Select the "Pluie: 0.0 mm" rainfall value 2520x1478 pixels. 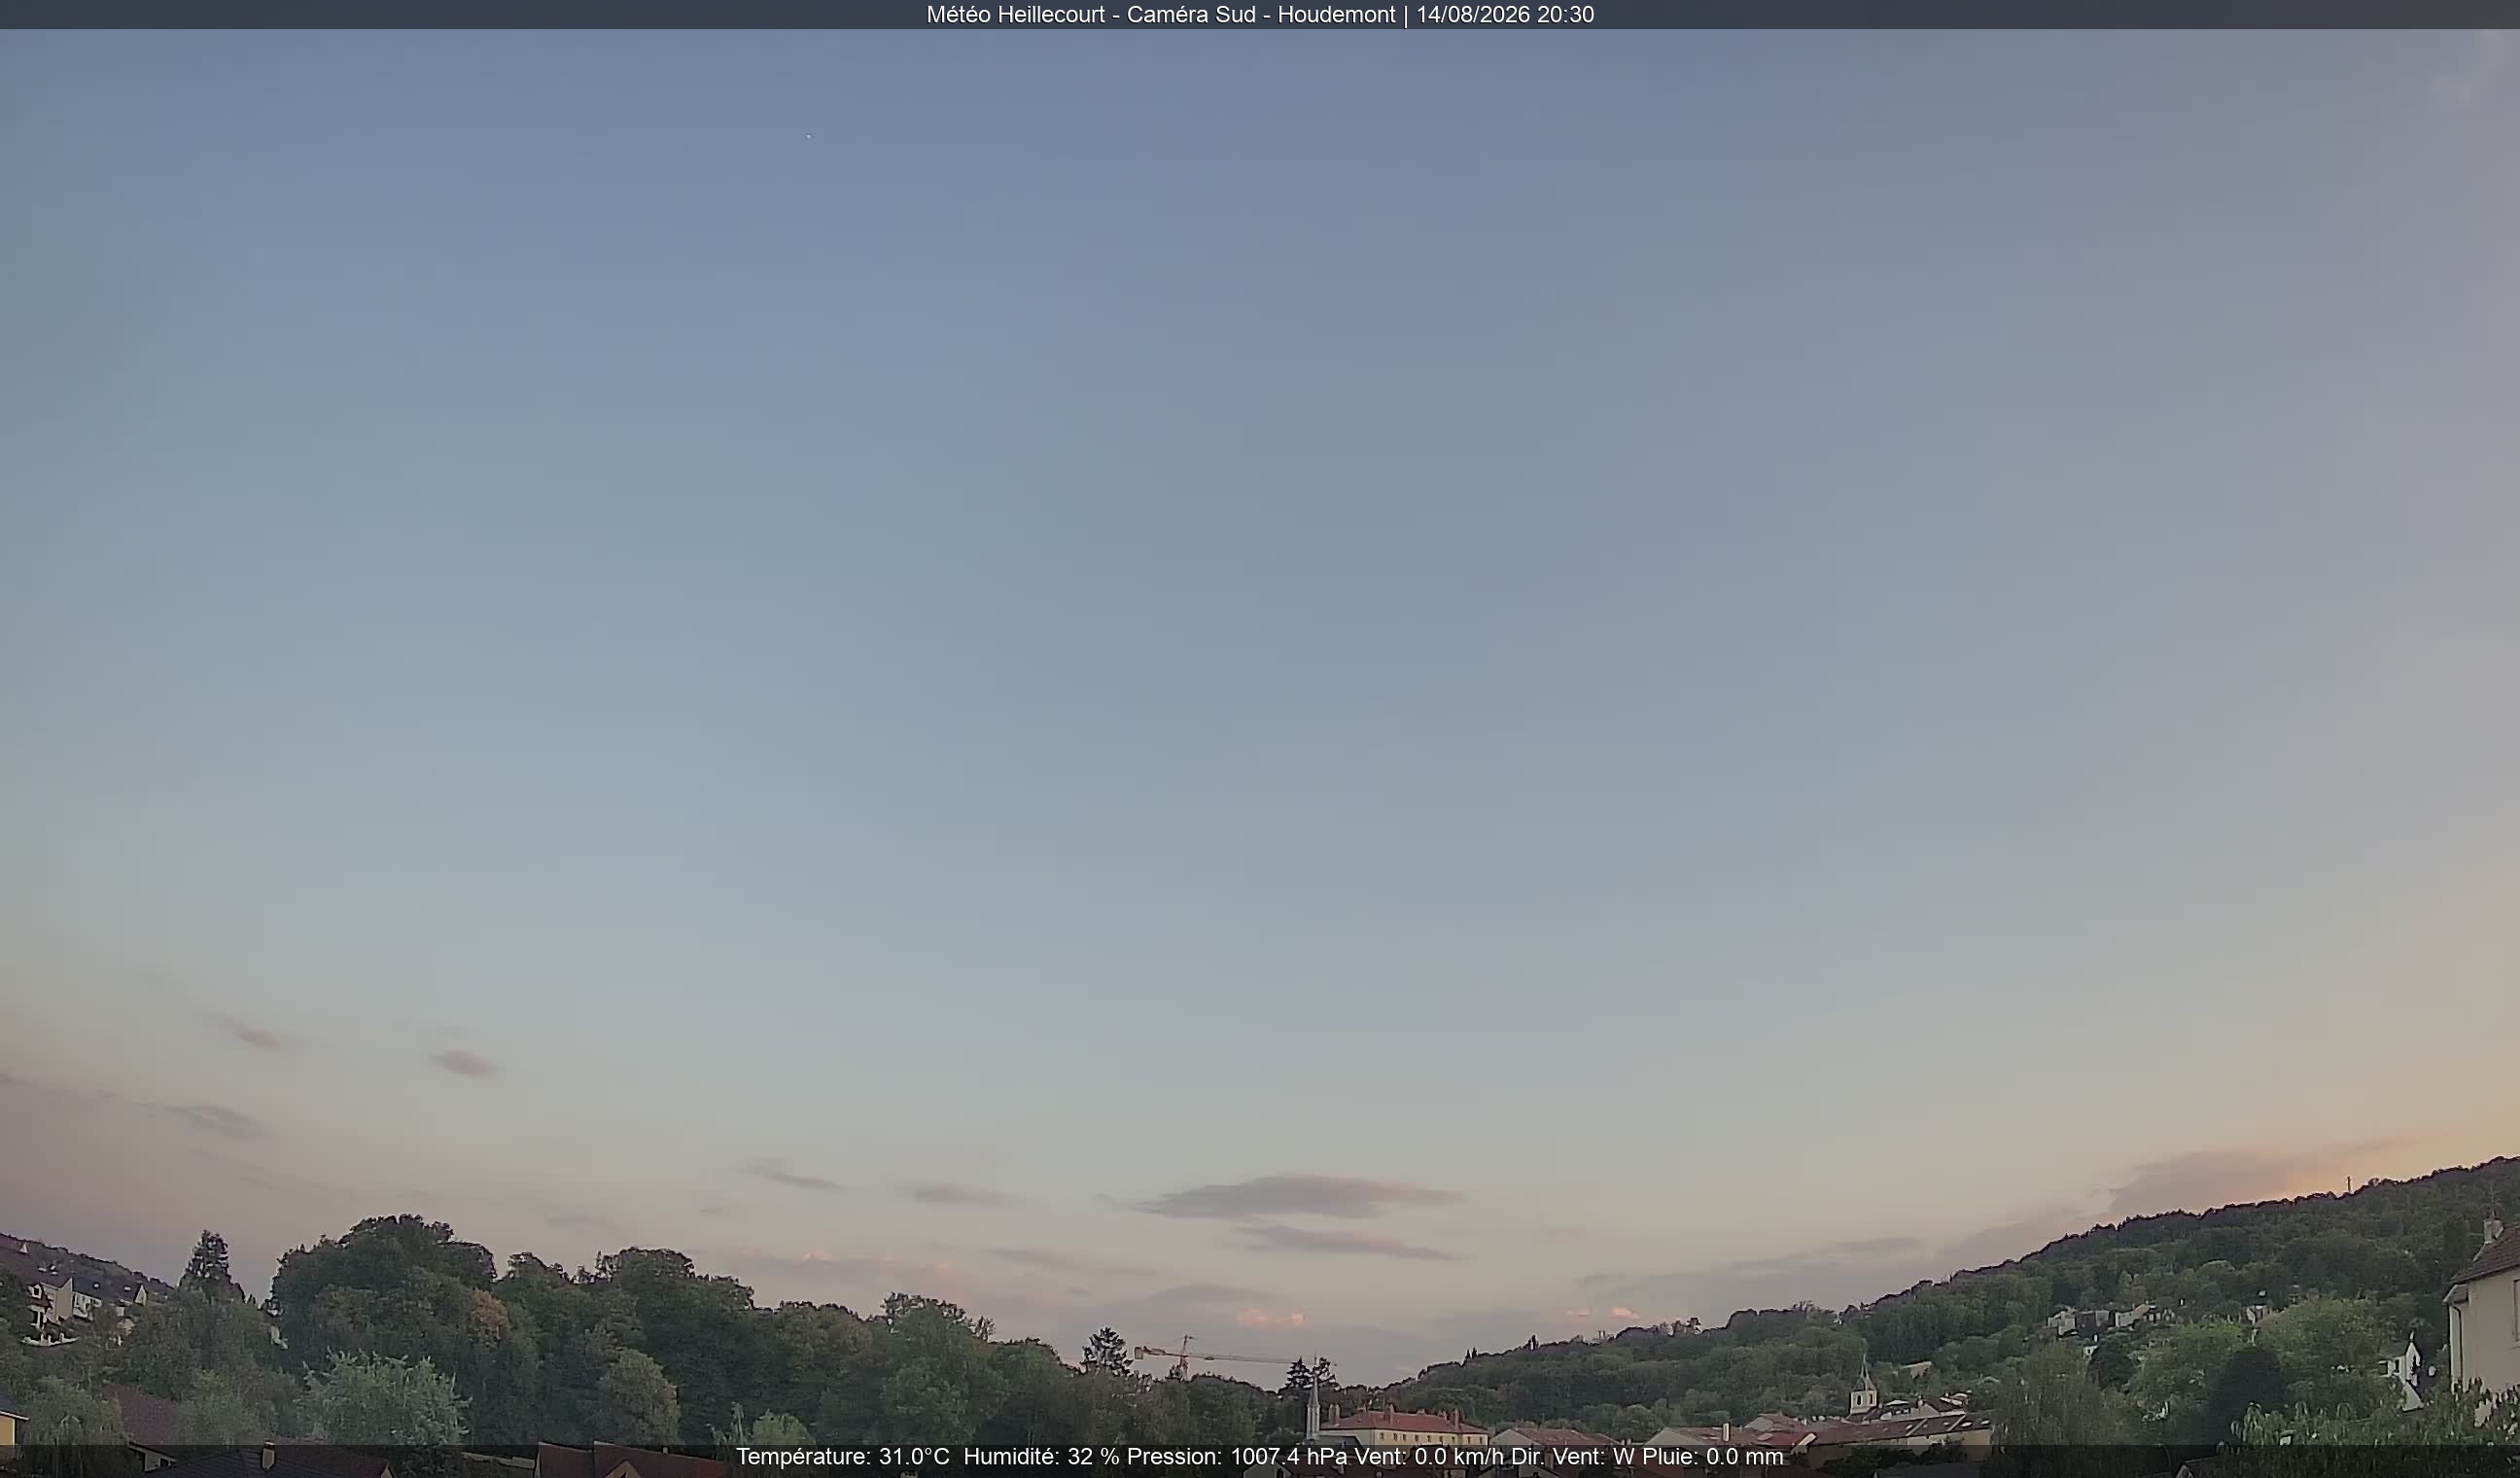(1712, 1457)
